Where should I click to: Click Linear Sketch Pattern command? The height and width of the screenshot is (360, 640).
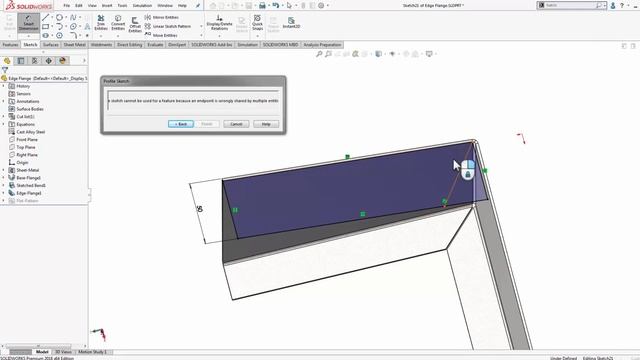coord(168,26)
